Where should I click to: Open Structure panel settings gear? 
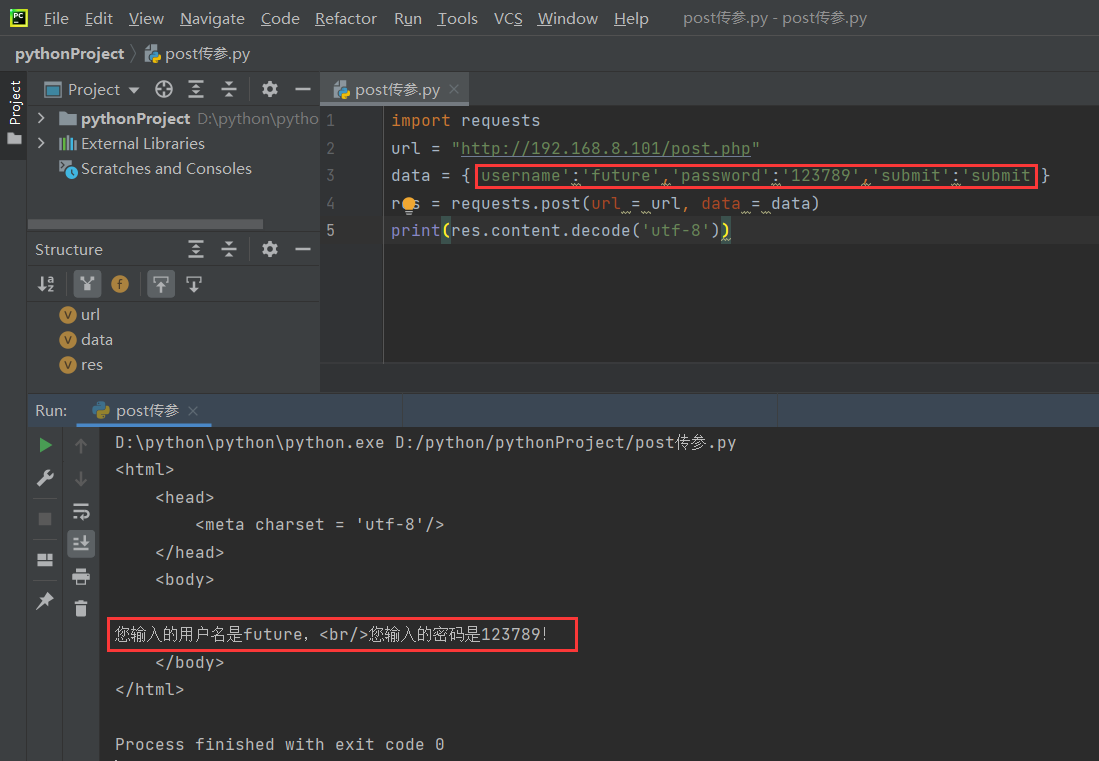click(268, 249)
